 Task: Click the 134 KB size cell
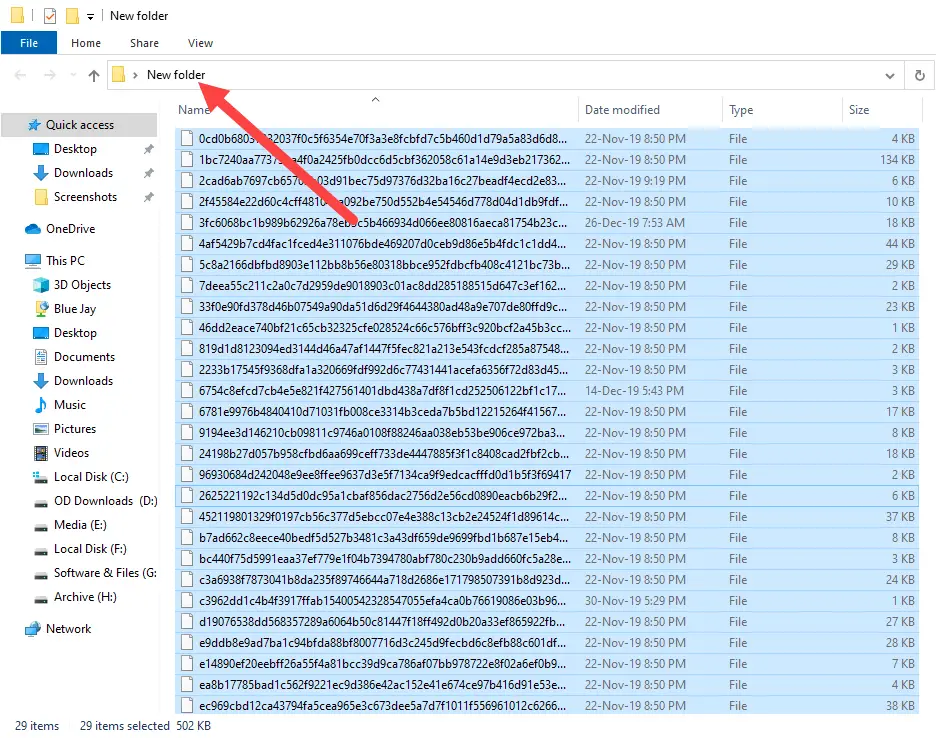click(897, 159)
